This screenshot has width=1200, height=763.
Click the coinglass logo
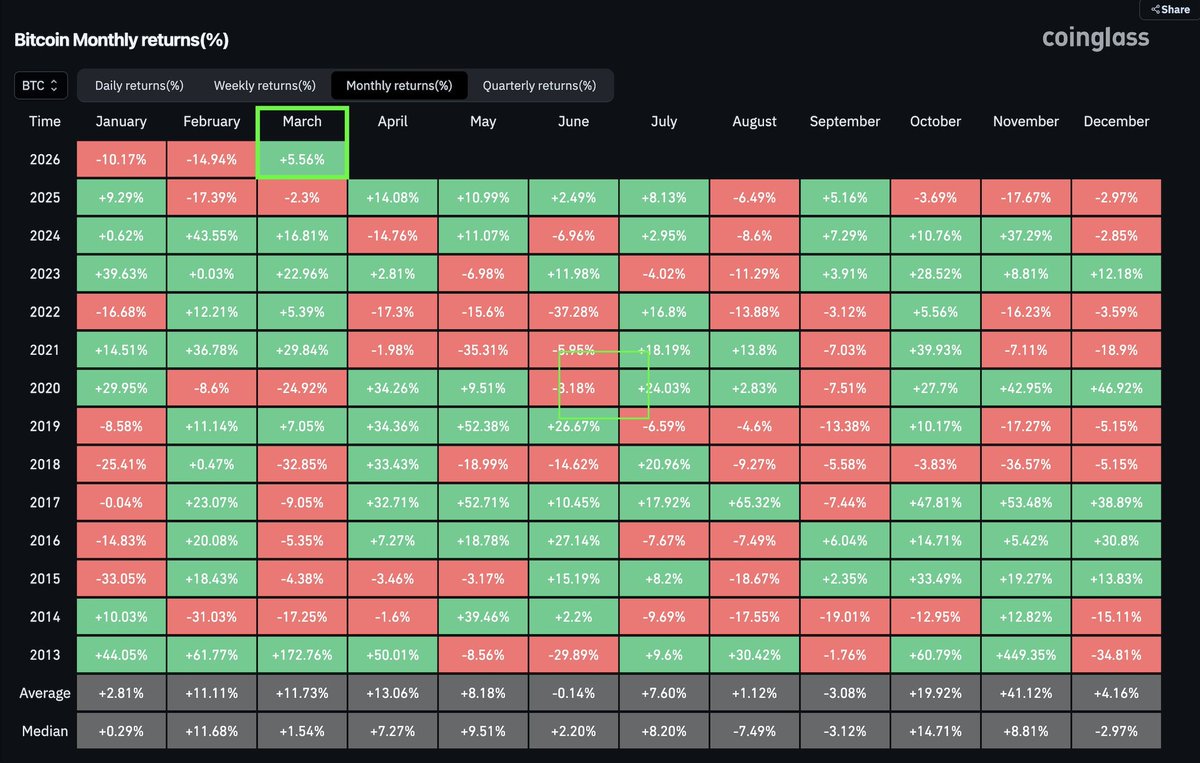pos(1095,38)
